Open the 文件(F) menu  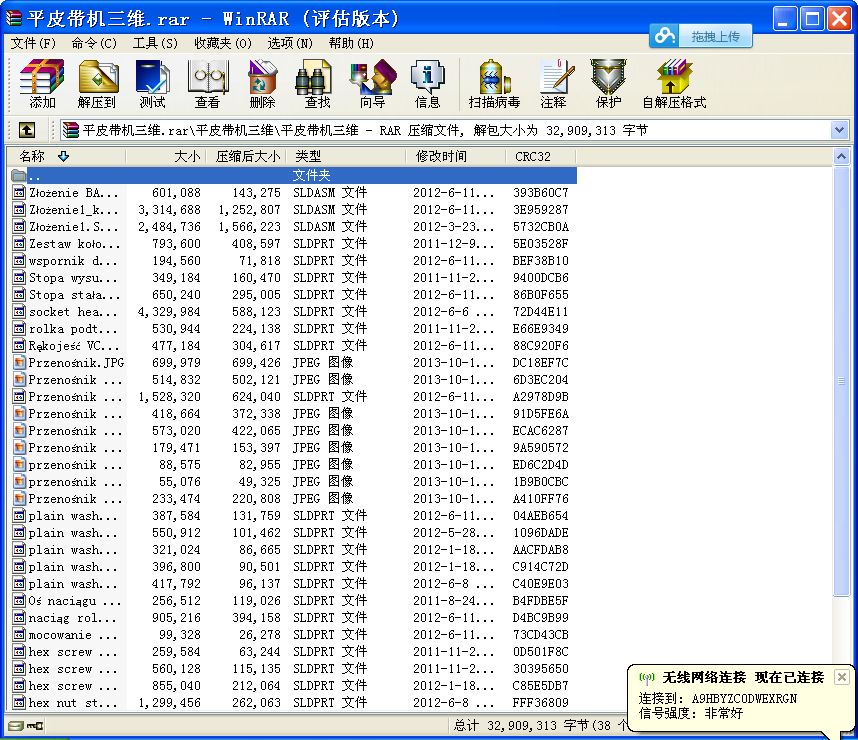click(x=33, y=43)
